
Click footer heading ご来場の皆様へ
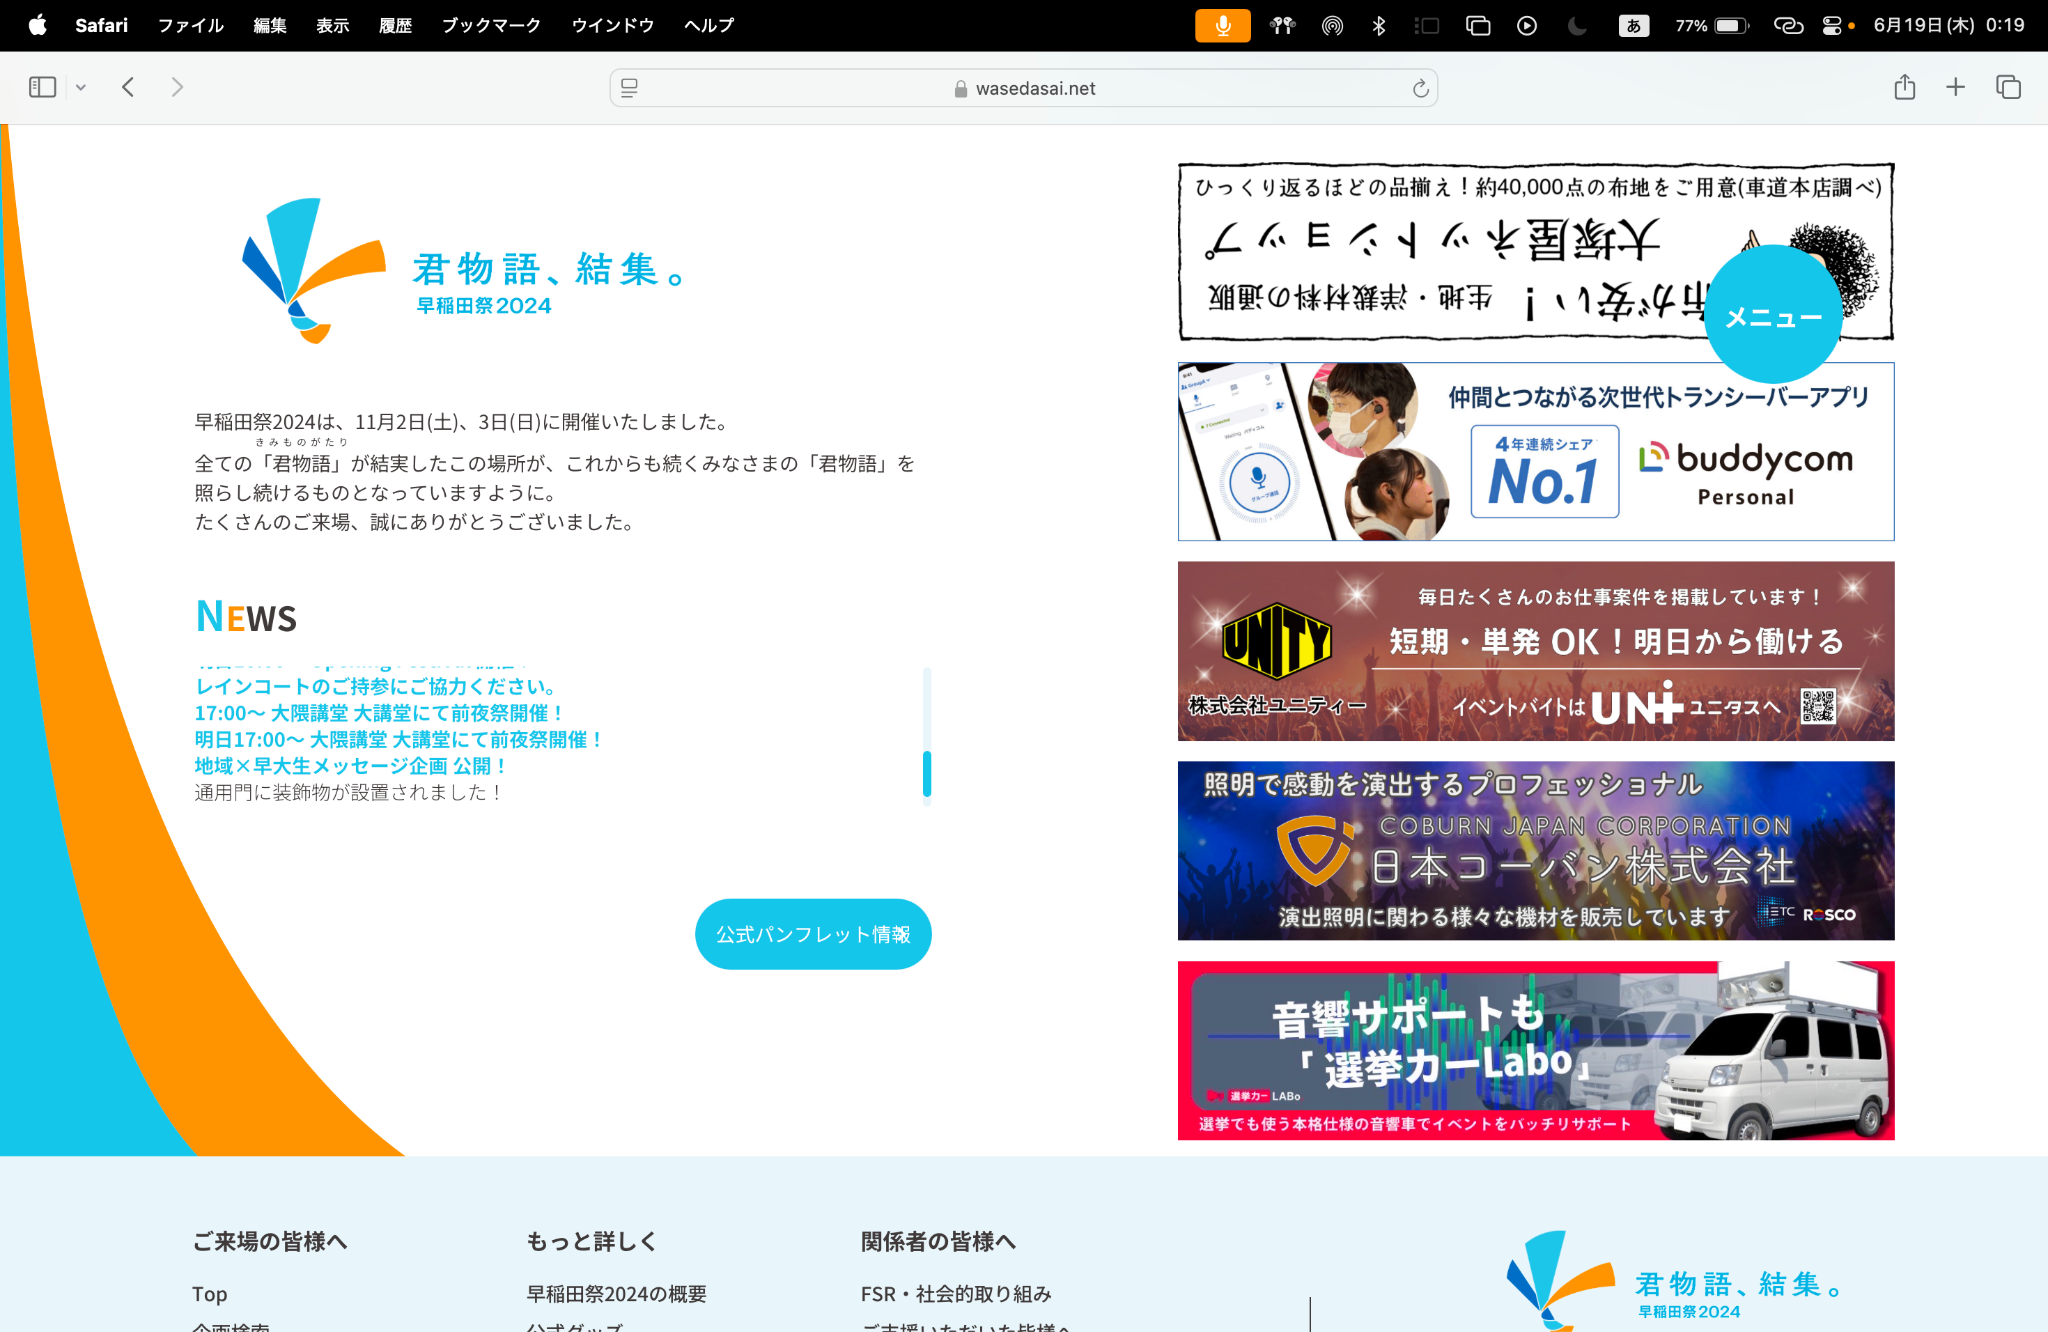tap(270, 1241)
